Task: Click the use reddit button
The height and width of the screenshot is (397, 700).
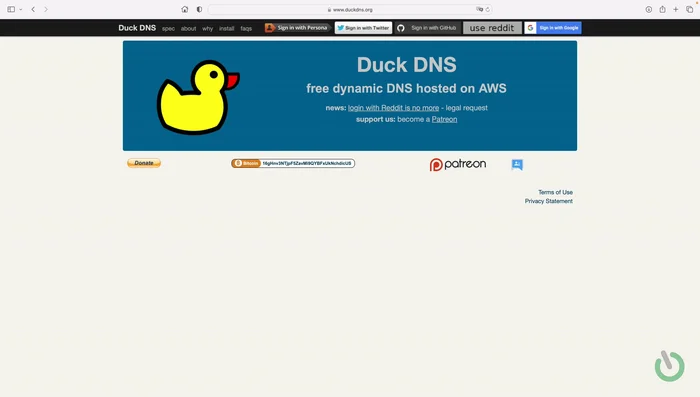Action: coord(492,28)
